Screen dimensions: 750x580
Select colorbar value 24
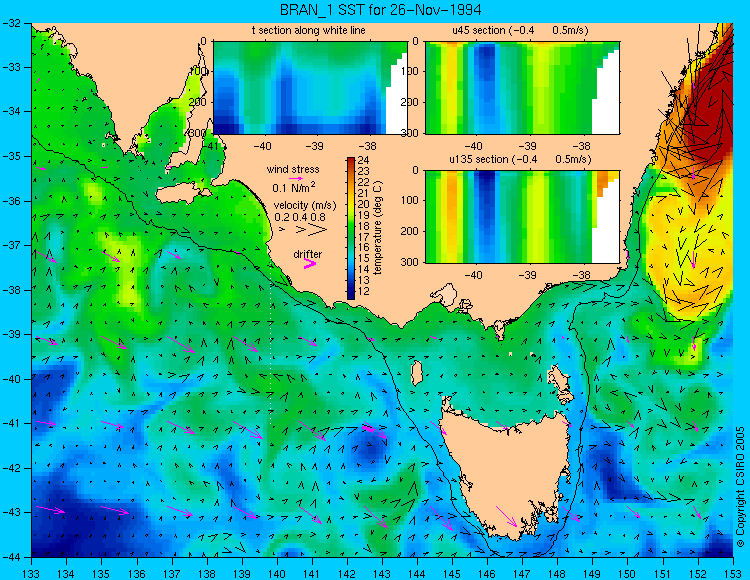(x=364, y=161)
